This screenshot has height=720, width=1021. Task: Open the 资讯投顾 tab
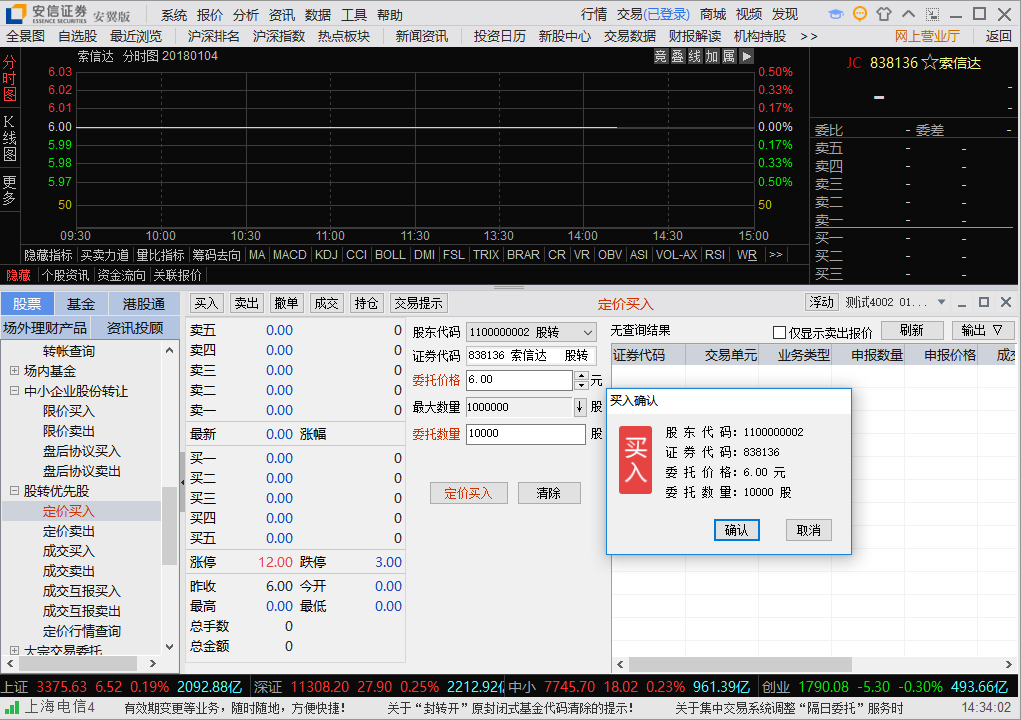(135, 327)
